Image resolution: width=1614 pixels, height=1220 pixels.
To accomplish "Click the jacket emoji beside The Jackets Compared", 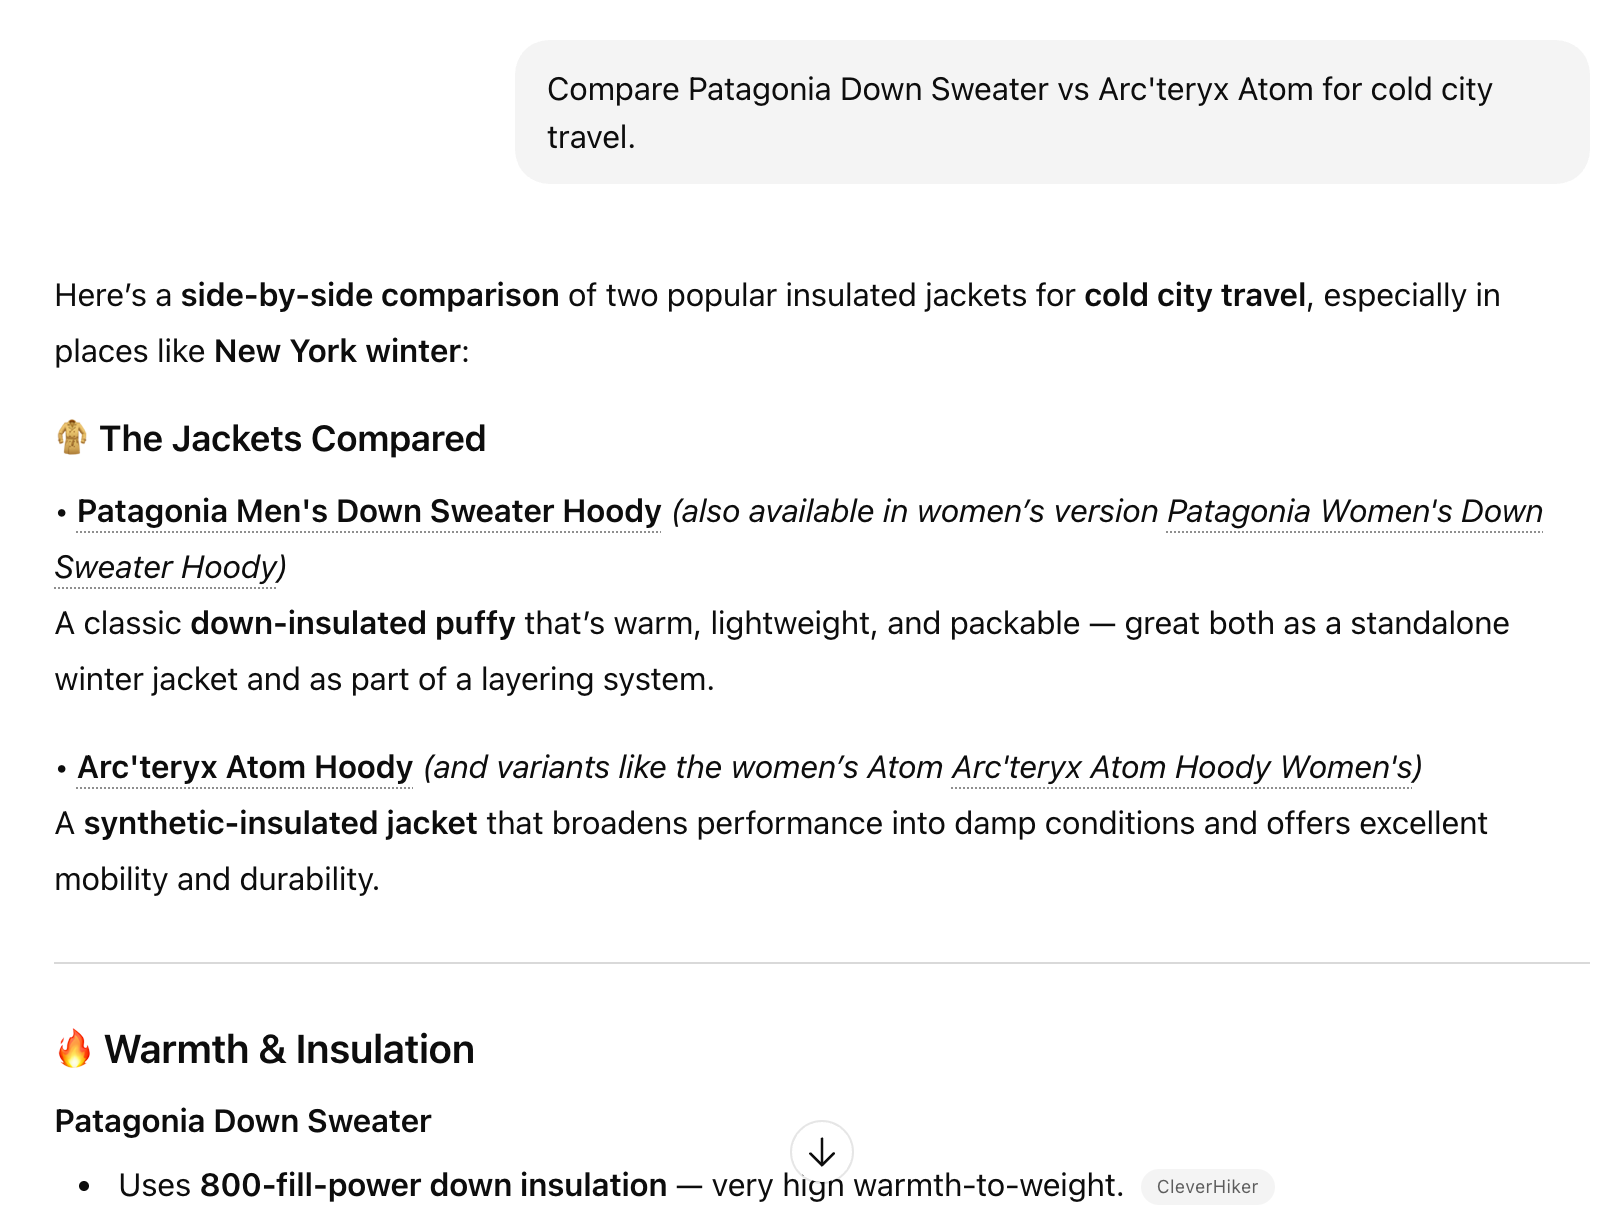I will (72, 438).
